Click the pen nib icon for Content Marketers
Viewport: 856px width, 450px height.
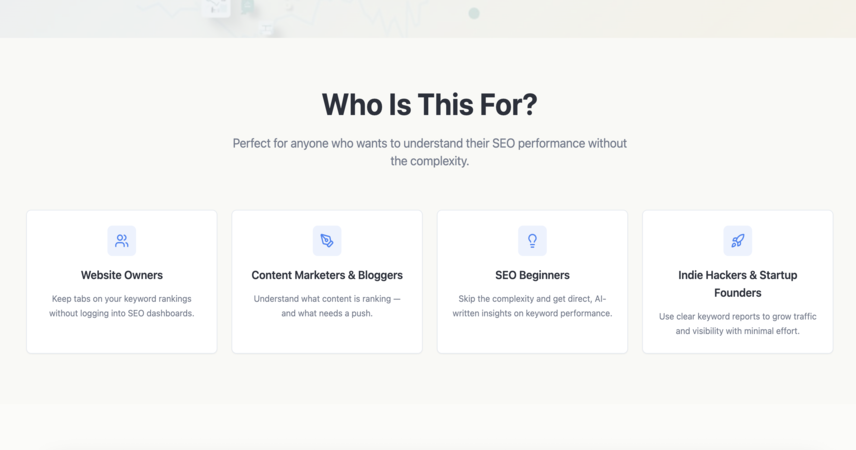point(327,241)
